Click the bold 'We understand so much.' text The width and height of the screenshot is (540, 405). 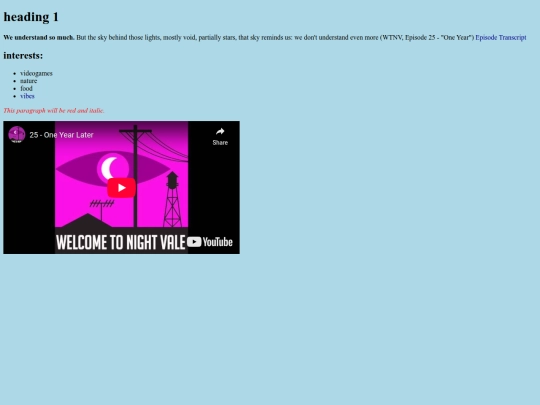coord(39,38)
